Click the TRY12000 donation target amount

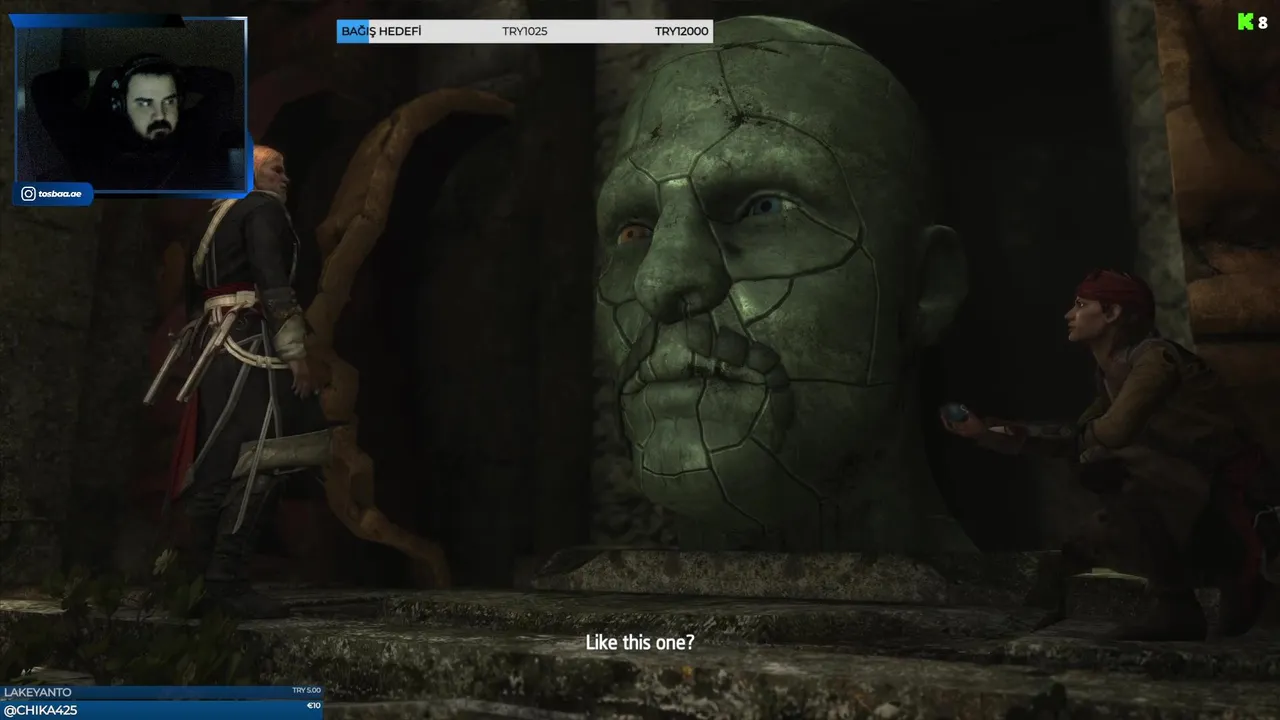[682, 31]
